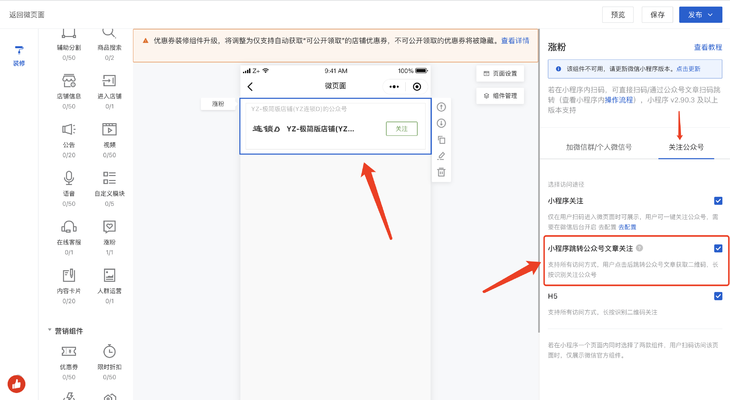
Task: Edit component with pencil icon
Action: pyautogui.click(x=441, y=156)
